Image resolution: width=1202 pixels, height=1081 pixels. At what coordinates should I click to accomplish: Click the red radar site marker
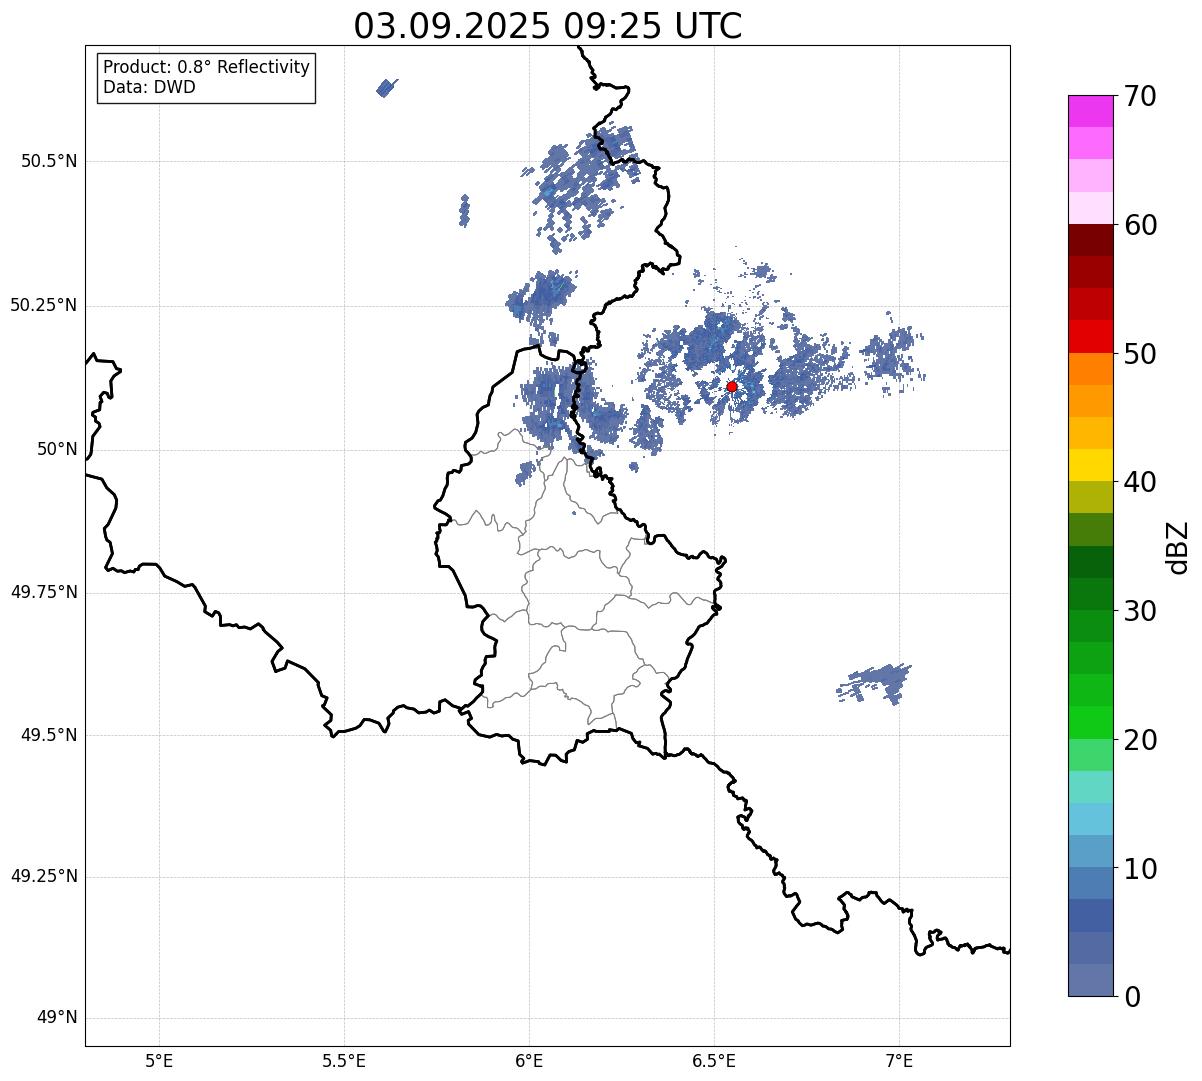click(x=732, y=386)
